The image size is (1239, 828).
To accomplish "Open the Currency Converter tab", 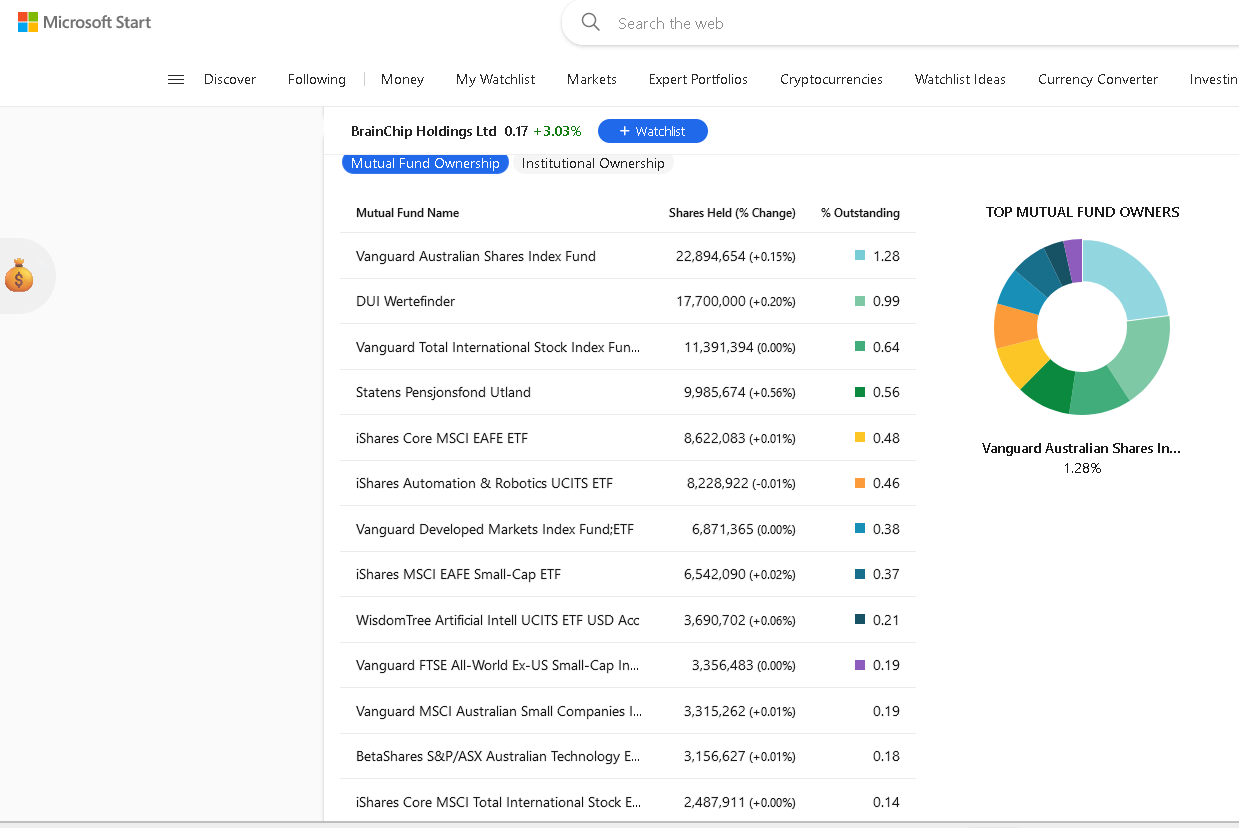I will click(1097, 79).
